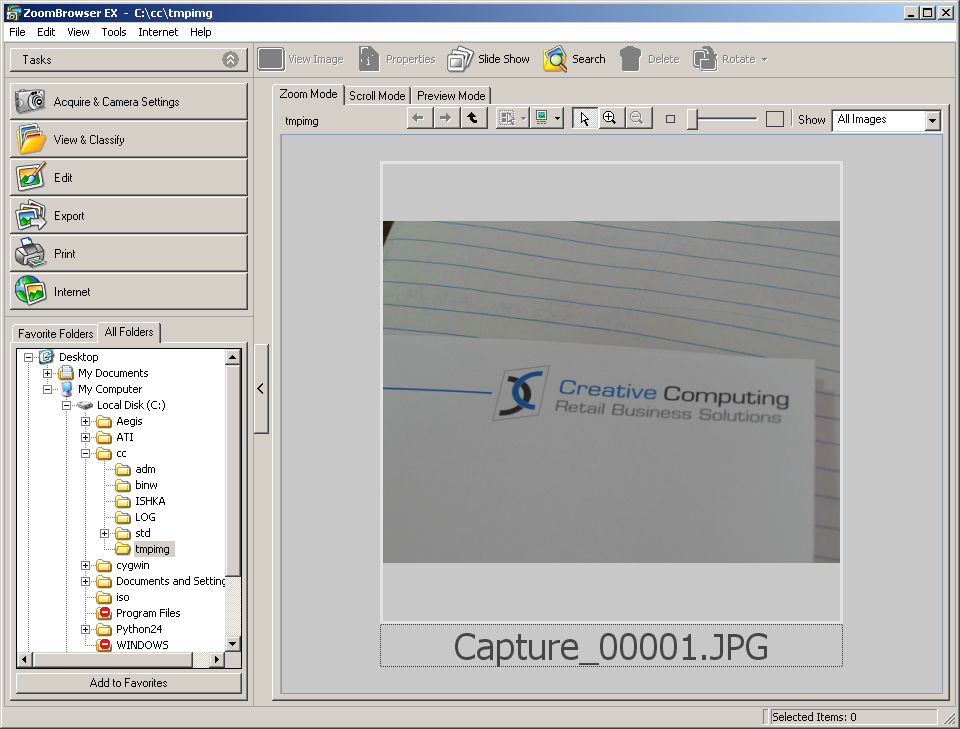
Task: Open the View menu
Action: pos(78,32)
